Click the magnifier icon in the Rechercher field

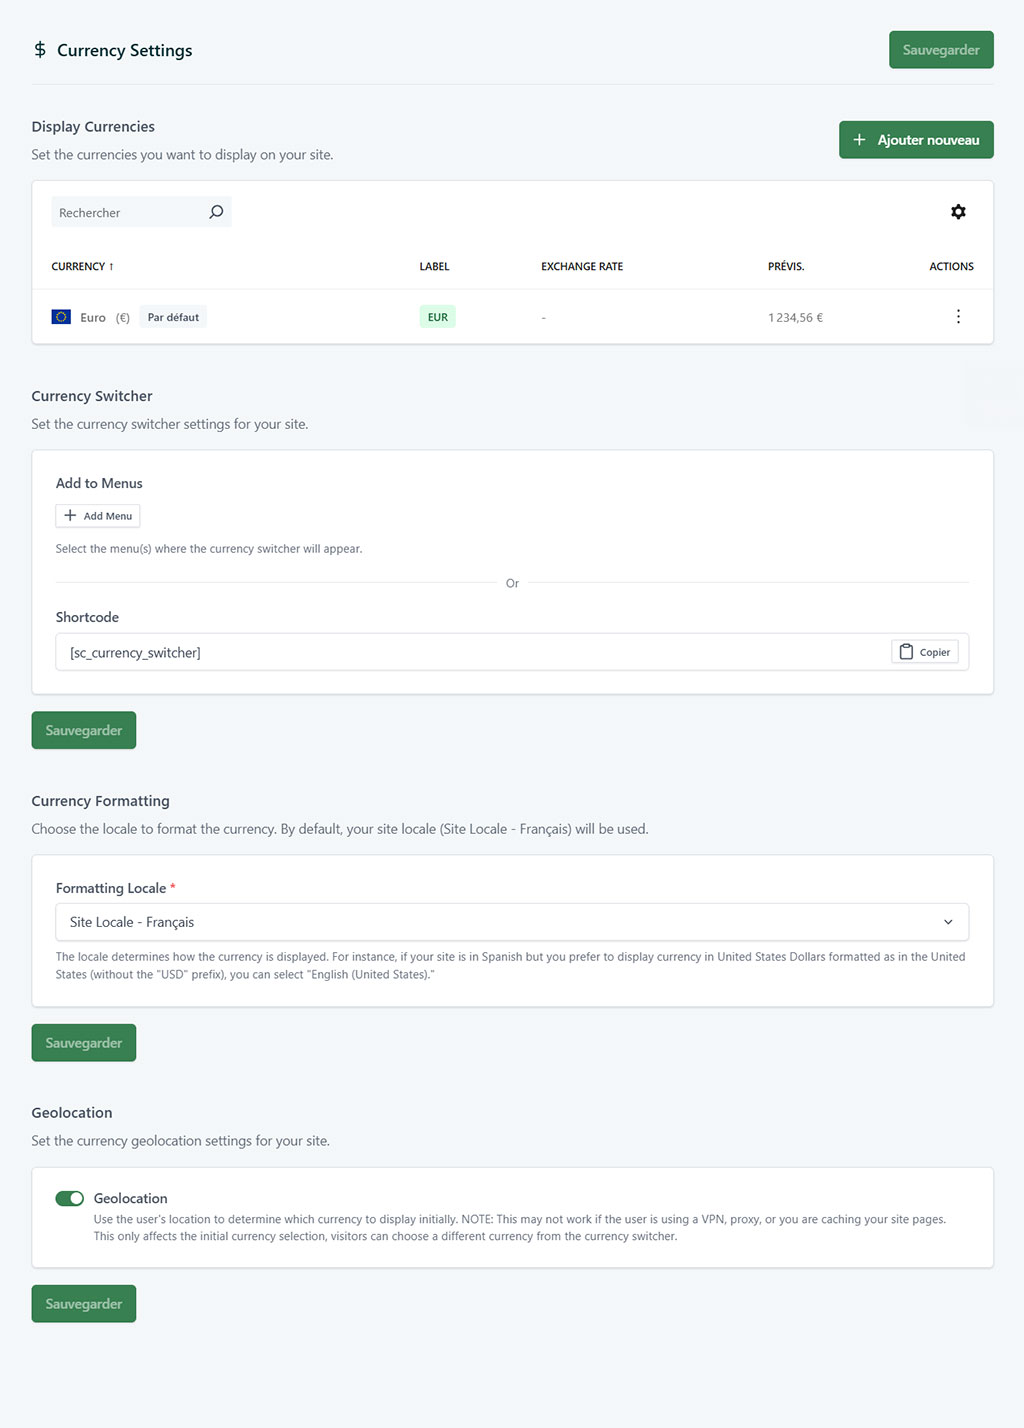216,211
